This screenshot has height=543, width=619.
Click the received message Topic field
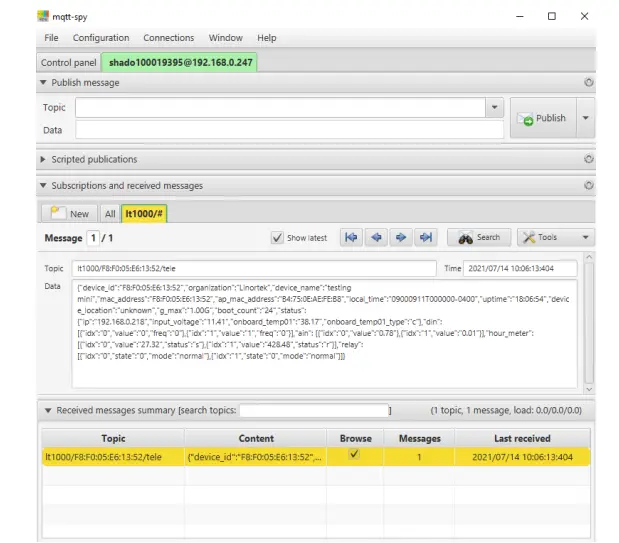click(x=254, y=269)
